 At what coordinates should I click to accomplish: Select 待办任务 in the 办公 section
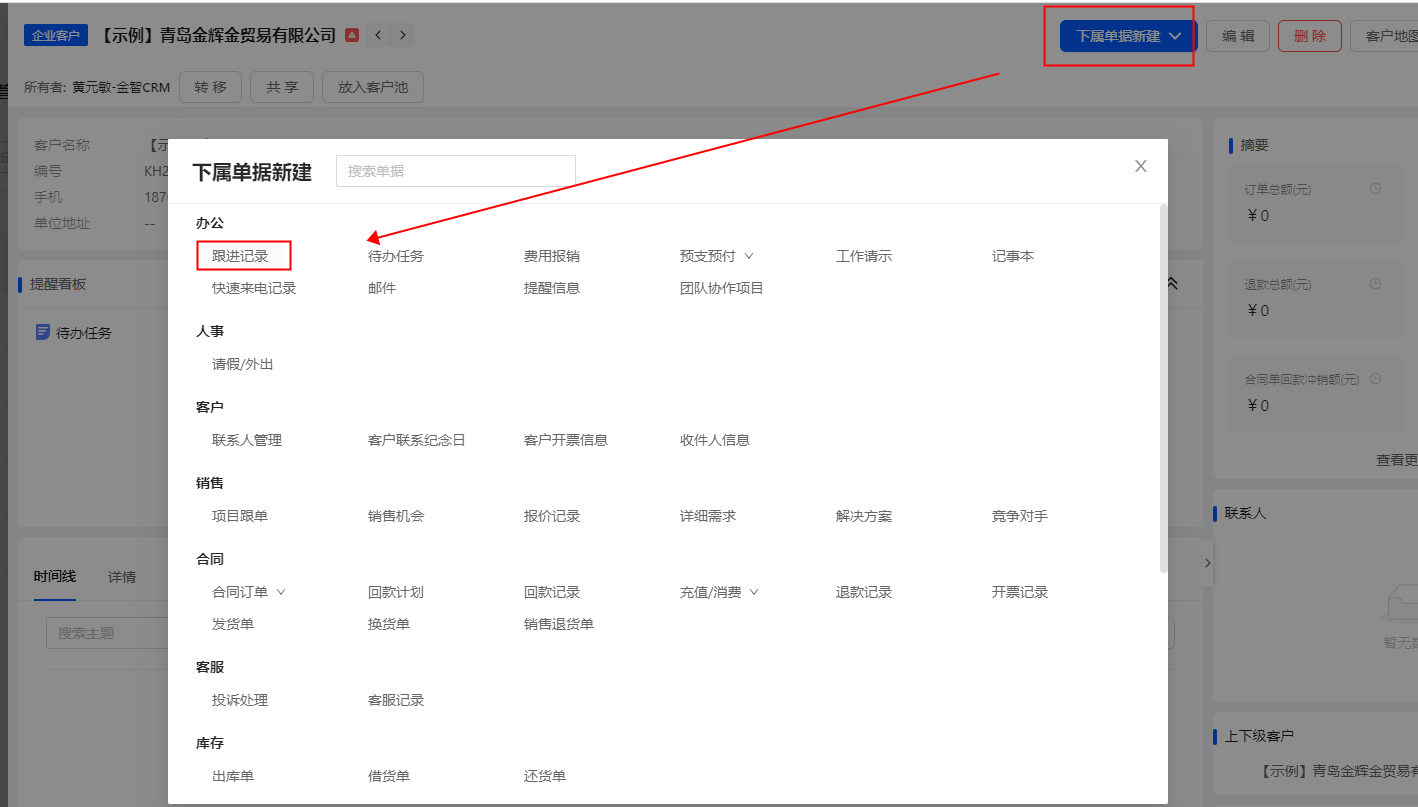tap(396, 256)
